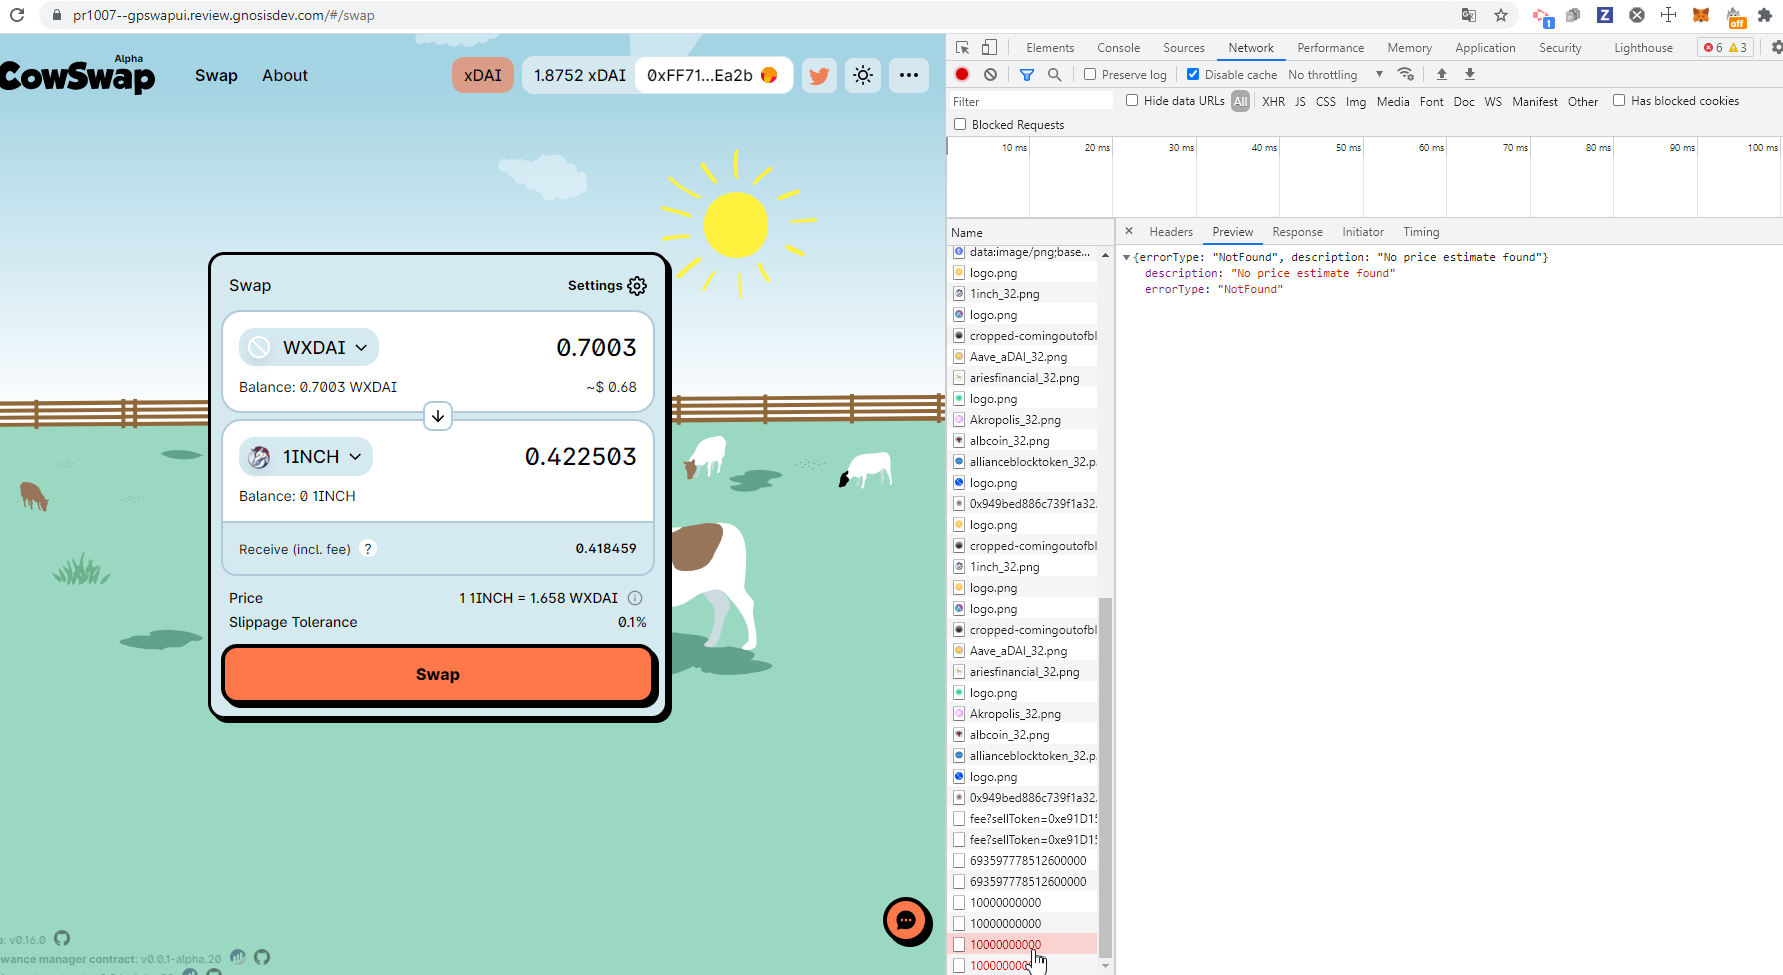Filter requests by Img type
This screenshot has height=975, width=1783.
point(1355,101)
